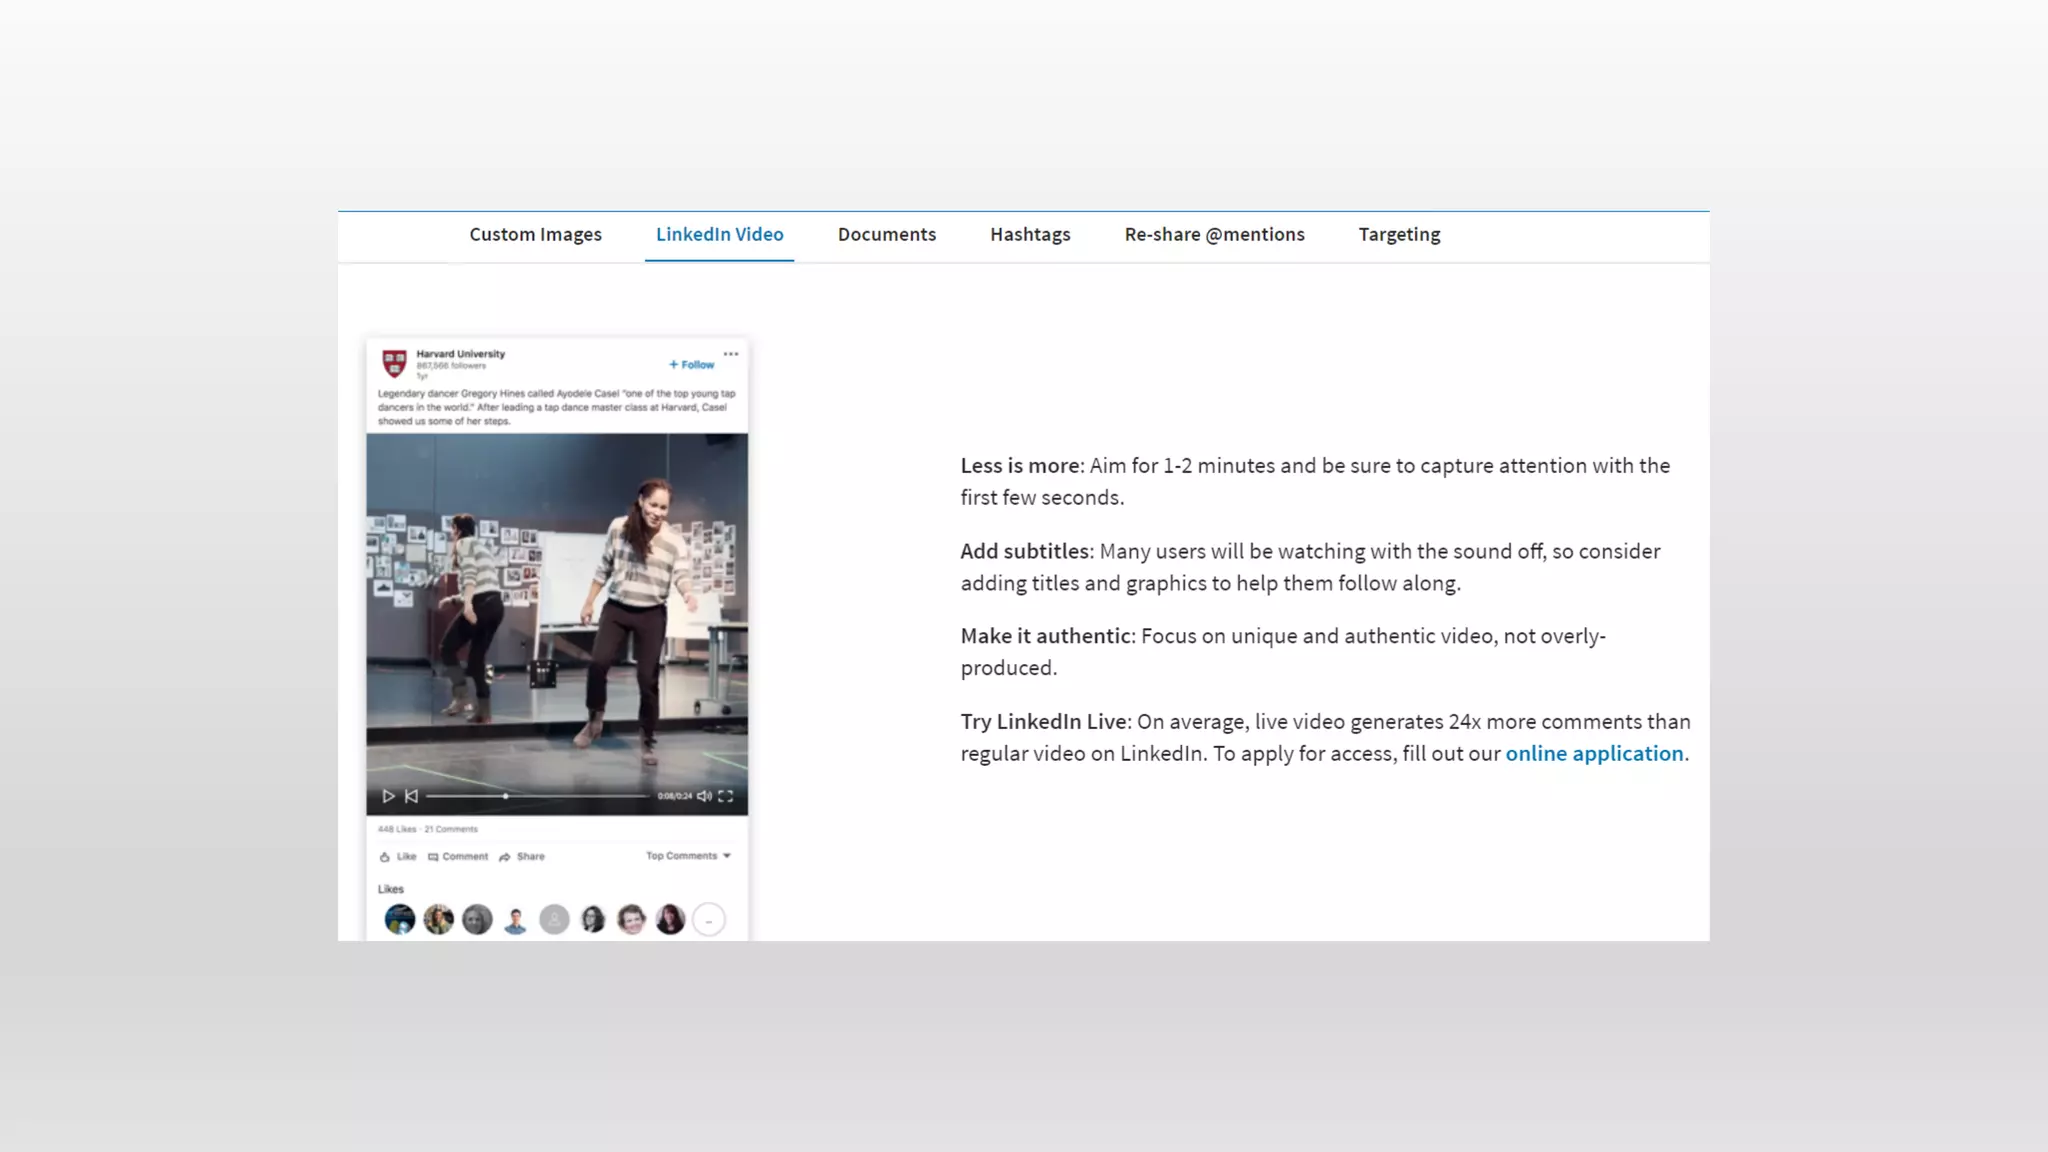Click the video progress bar
Viewport: 2048px width, 1152px height.
coord(537,796)
